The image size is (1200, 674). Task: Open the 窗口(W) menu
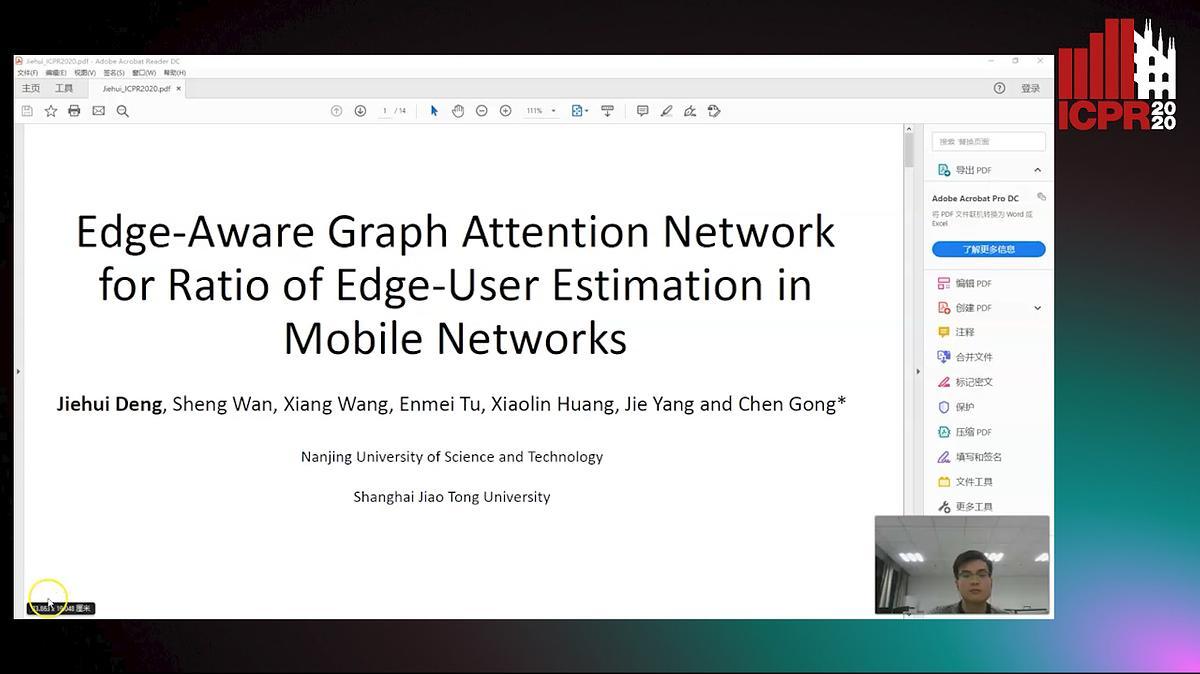pyautogui.click(x=144, y=73)
